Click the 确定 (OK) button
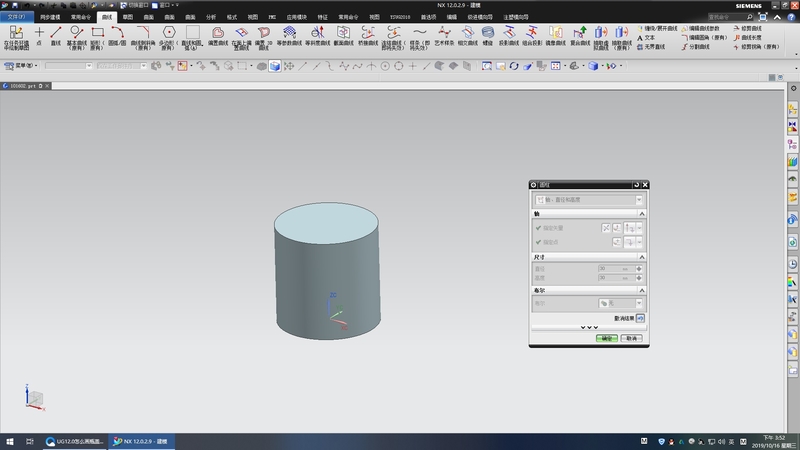The width and height of the screenshot is (800, 450). (606, 338)
